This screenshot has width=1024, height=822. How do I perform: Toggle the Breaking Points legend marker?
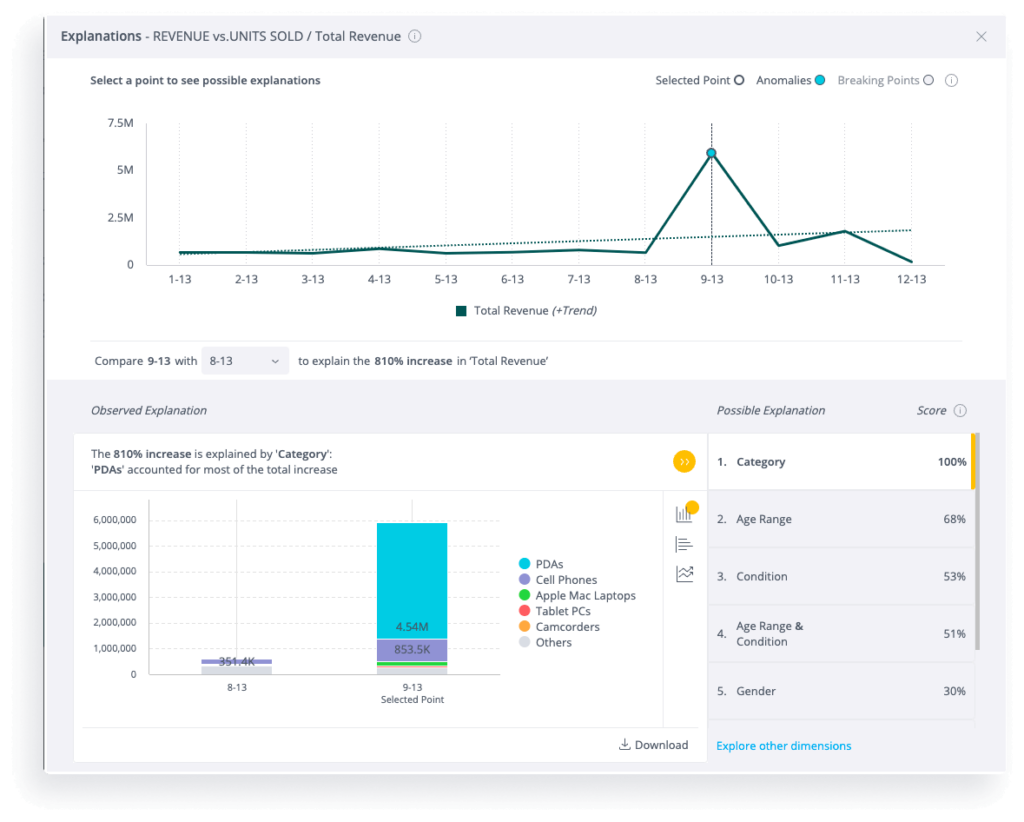[x=928, y=80]
